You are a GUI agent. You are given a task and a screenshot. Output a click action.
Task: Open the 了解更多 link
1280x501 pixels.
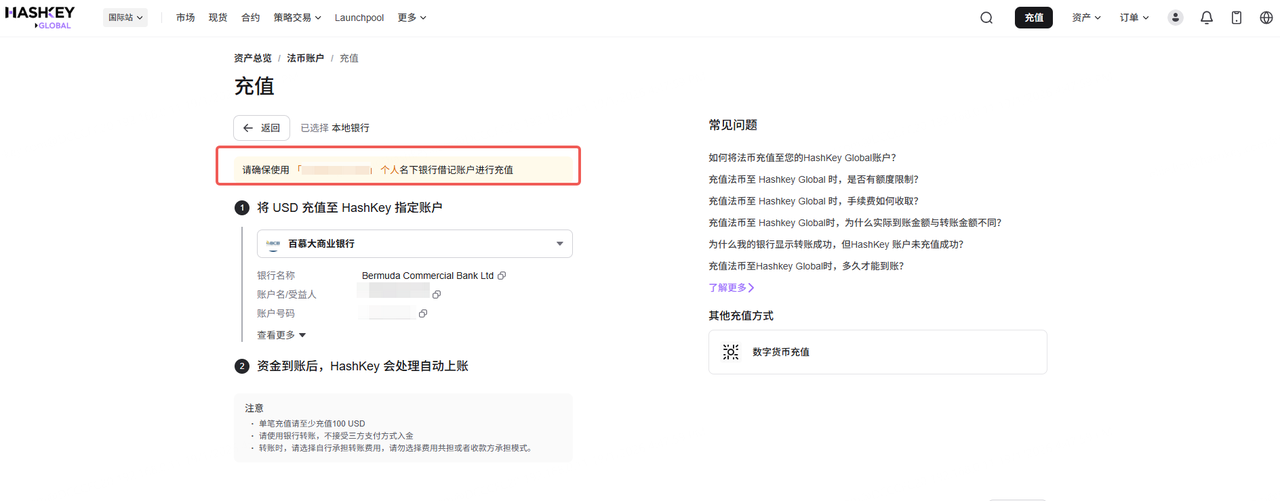(x=731, y=288)
